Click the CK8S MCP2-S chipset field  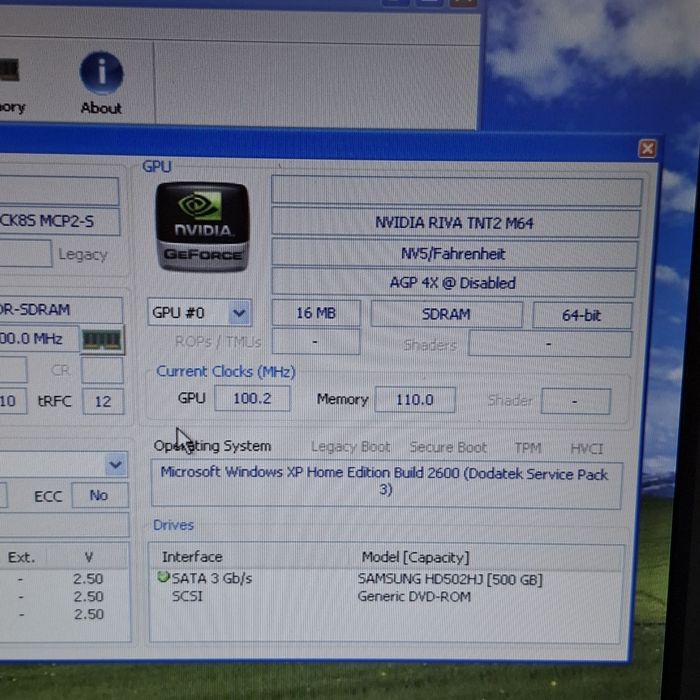(59, 221)
